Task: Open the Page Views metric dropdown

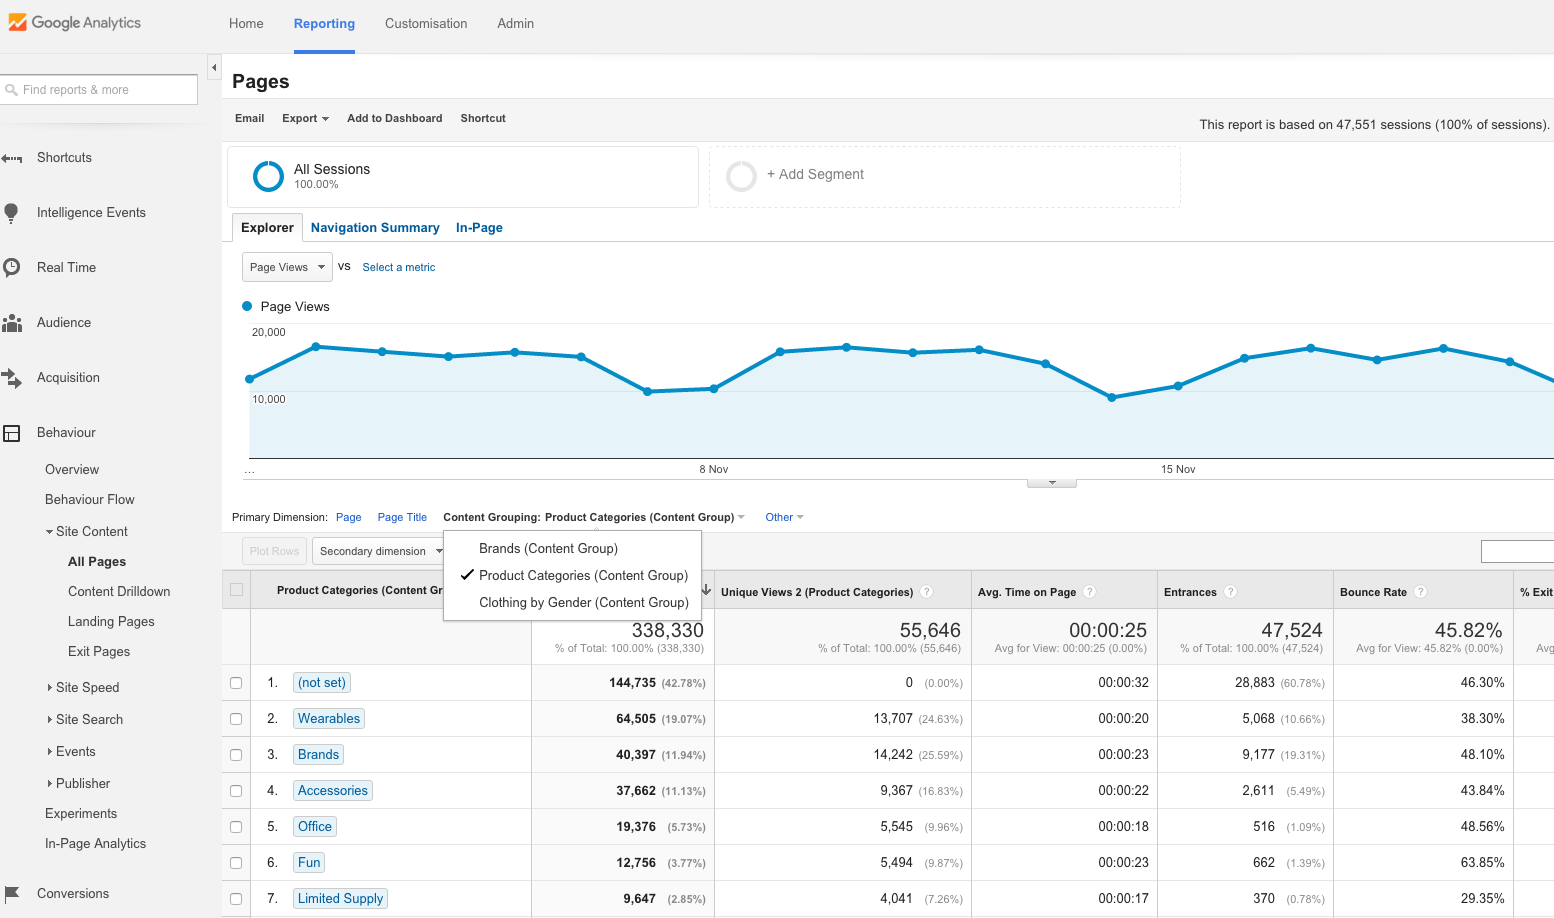Action: coord(287,267)
